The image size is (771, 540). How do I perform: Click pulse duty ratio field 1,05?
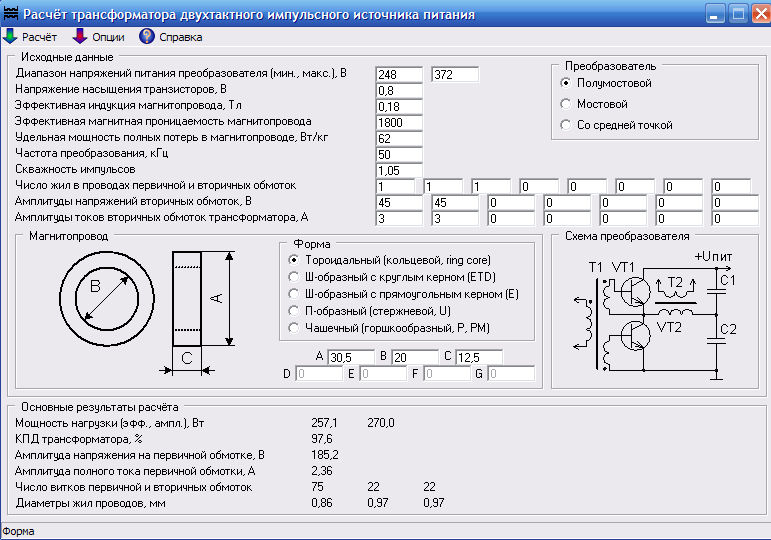pos(399,171)
